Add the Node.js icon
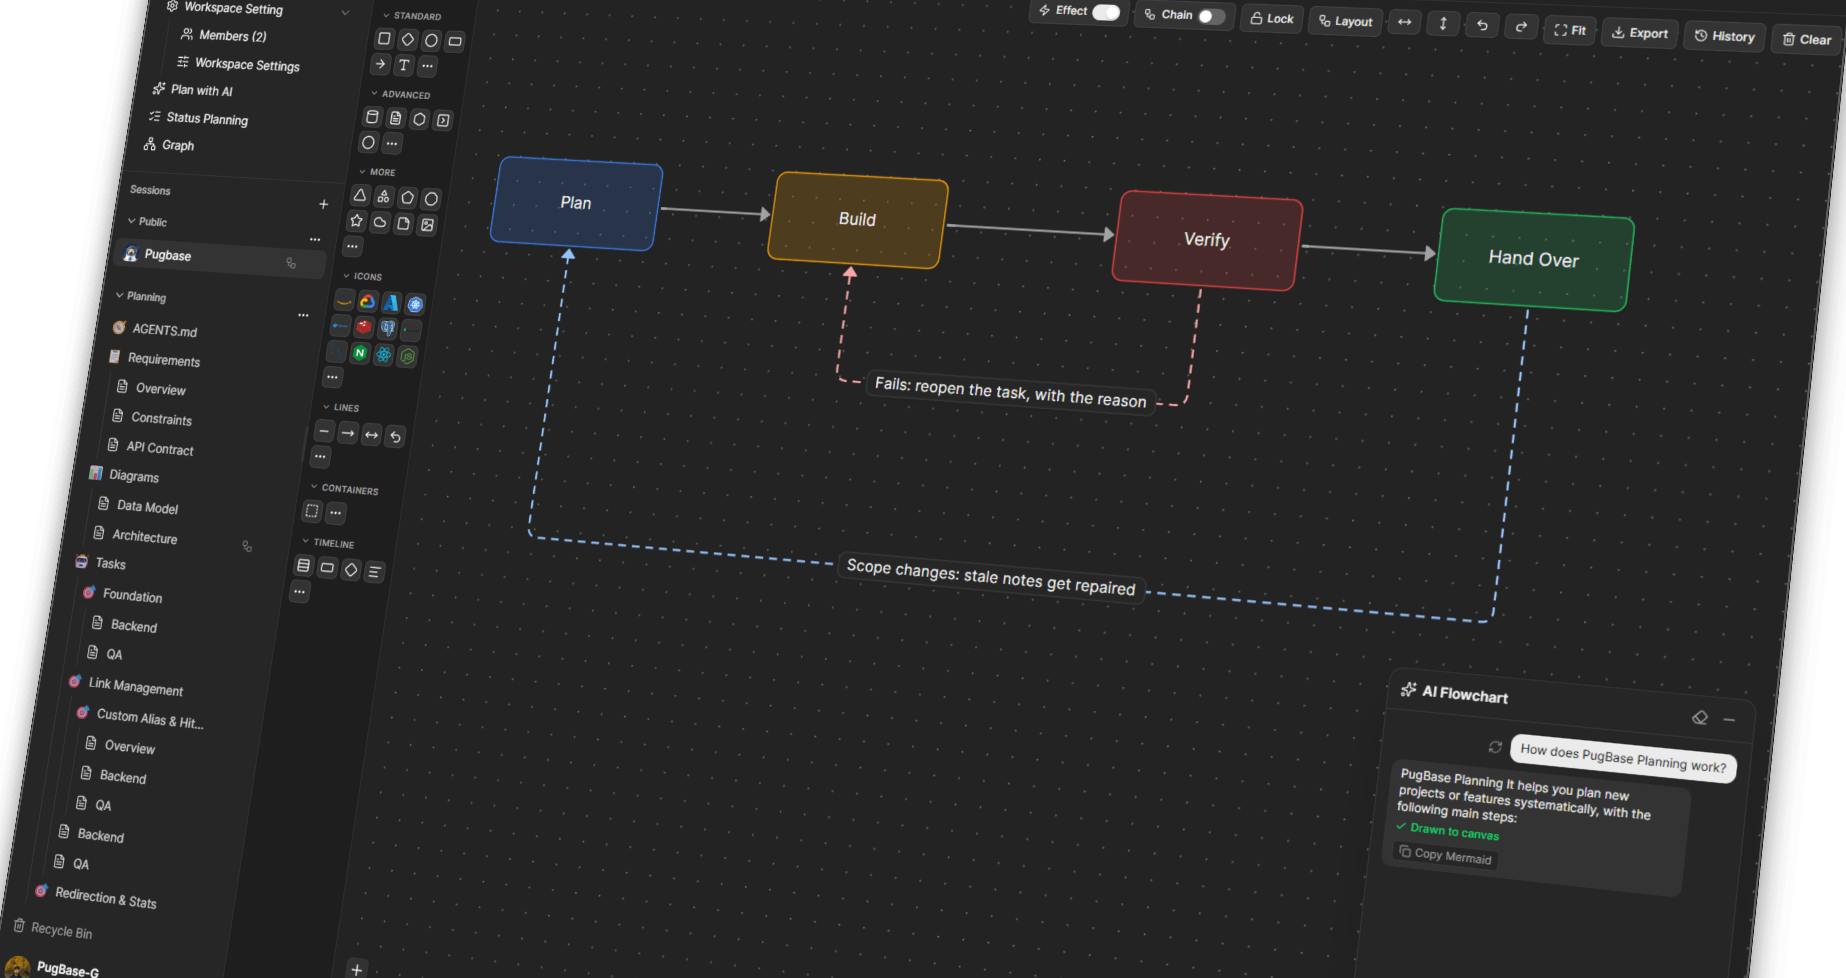The image size is (1846, 978). pos(408,355)
